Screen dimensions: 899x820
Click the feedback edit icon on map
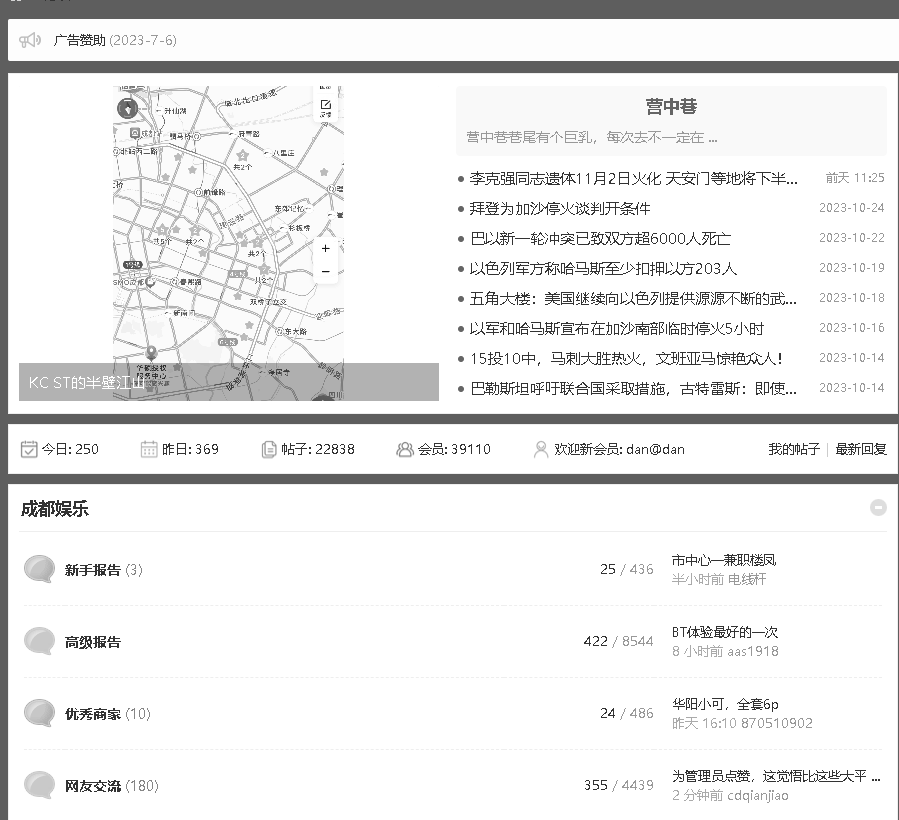(325, 107)
